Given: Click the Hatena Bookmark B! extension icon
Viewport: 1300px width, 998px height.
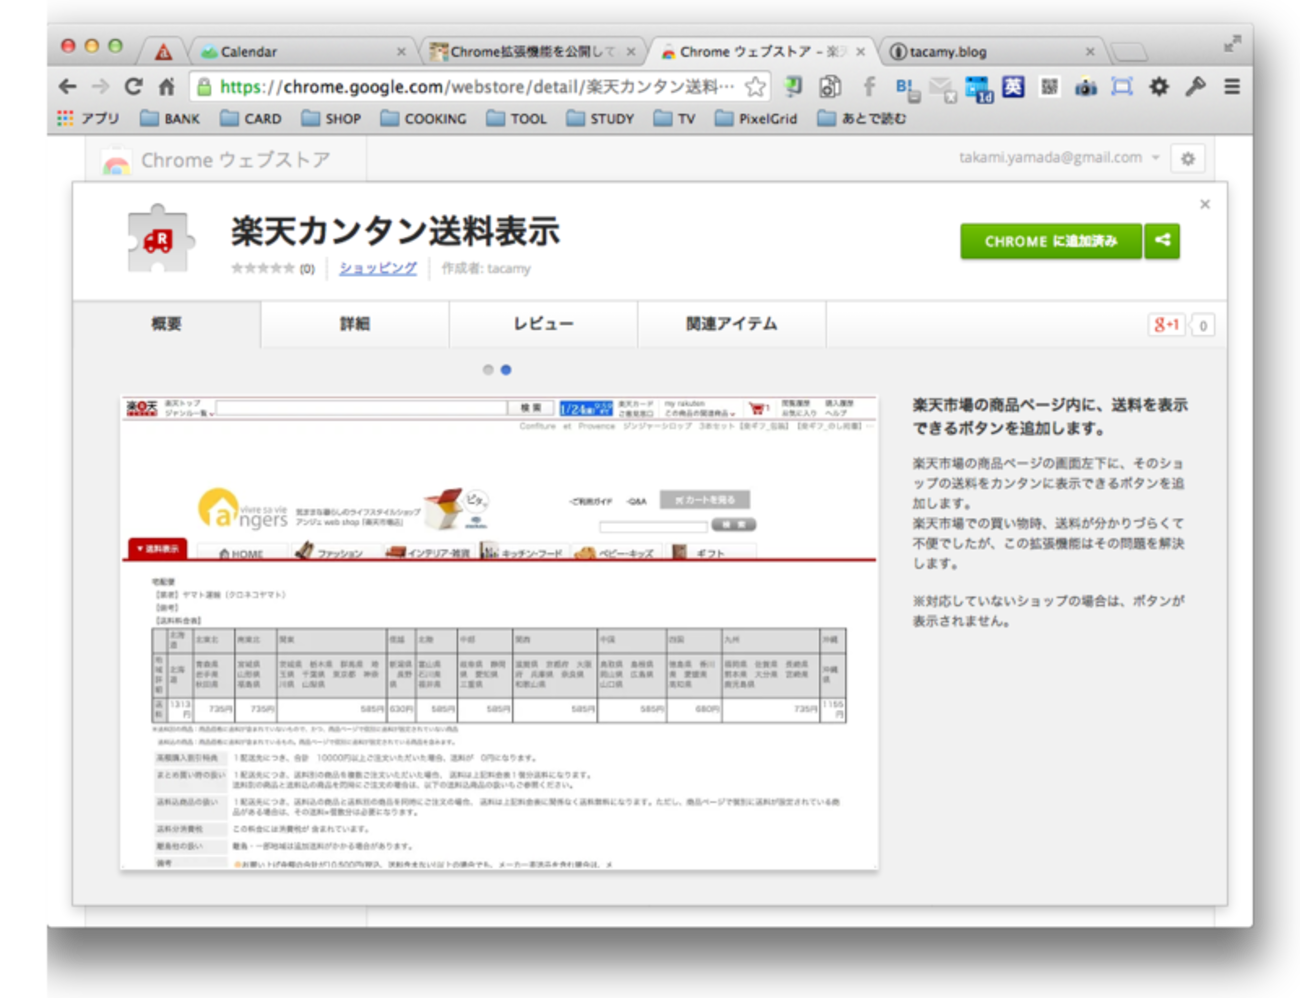Looking at the screenshot, I should click(905, 88).
